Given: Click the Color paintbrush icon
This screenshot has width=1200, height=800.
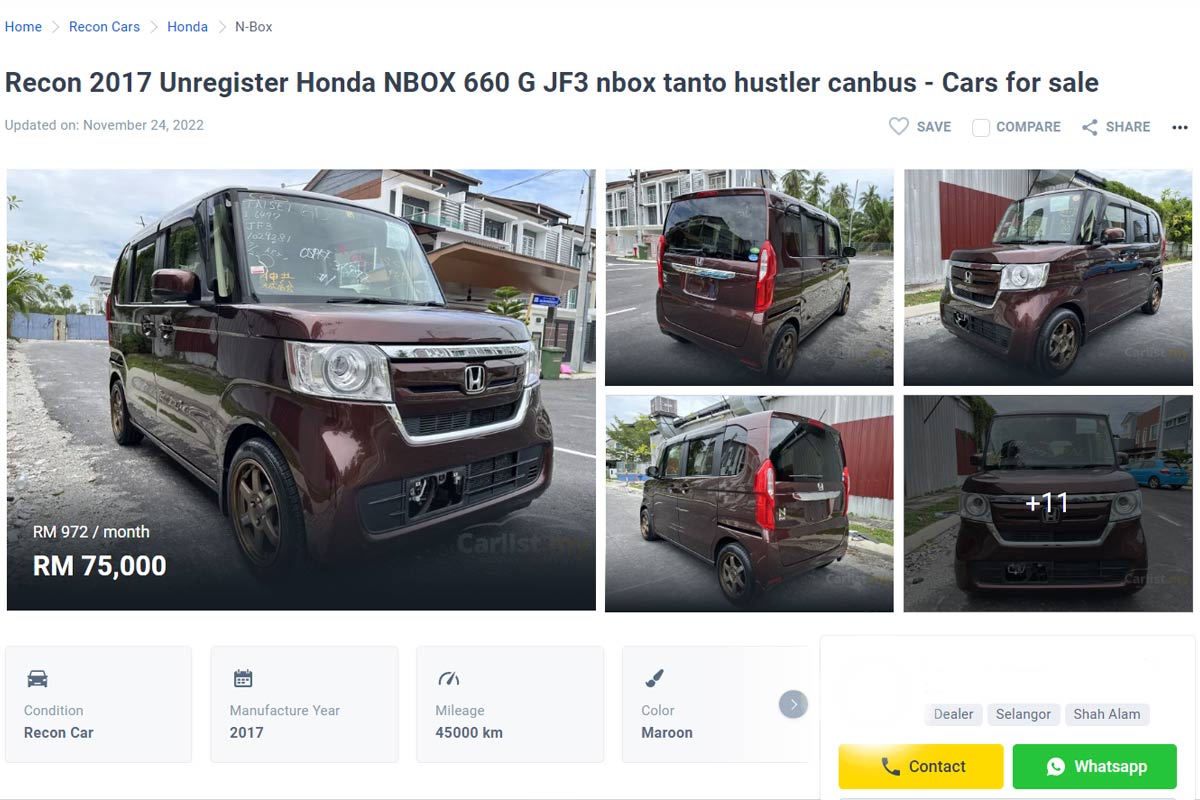Looking at the screenshot, I should click(654, 679).
